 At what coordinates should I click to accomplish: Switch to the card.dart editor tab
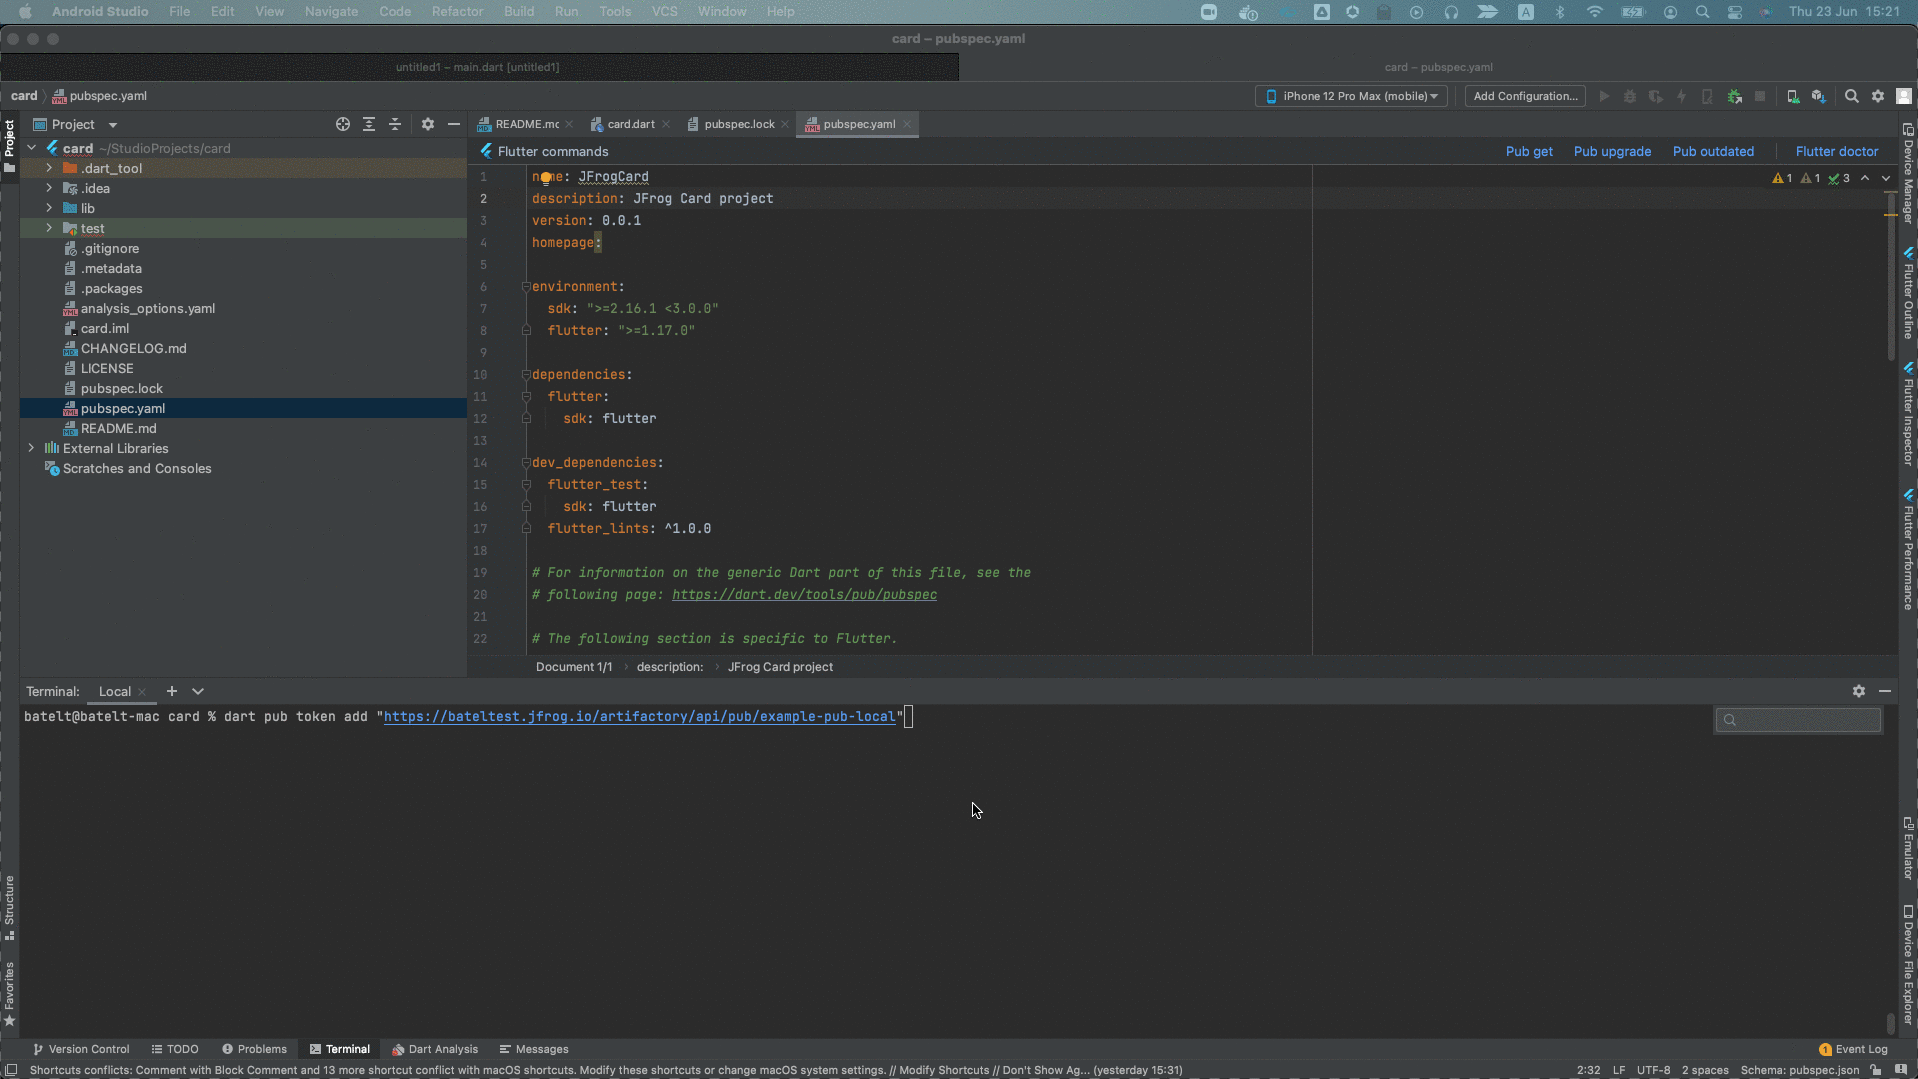[x=630, y=124]
